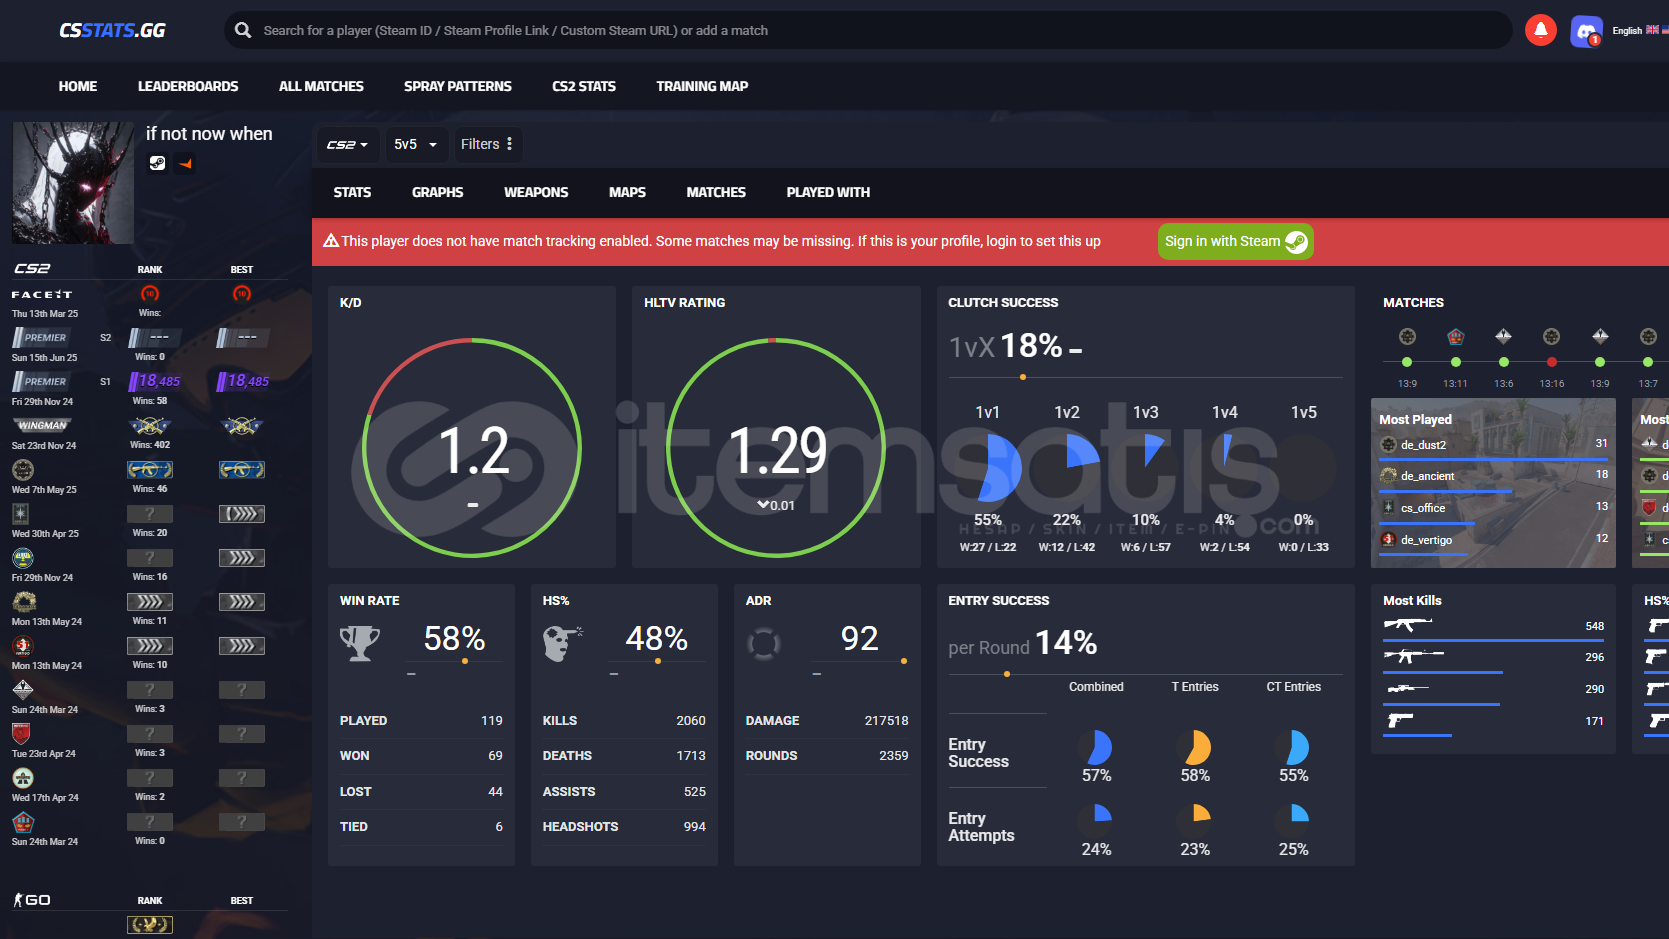1669x939 pixels.
Task: Click the green win dot above 13:6
Action: point(1503,362)
